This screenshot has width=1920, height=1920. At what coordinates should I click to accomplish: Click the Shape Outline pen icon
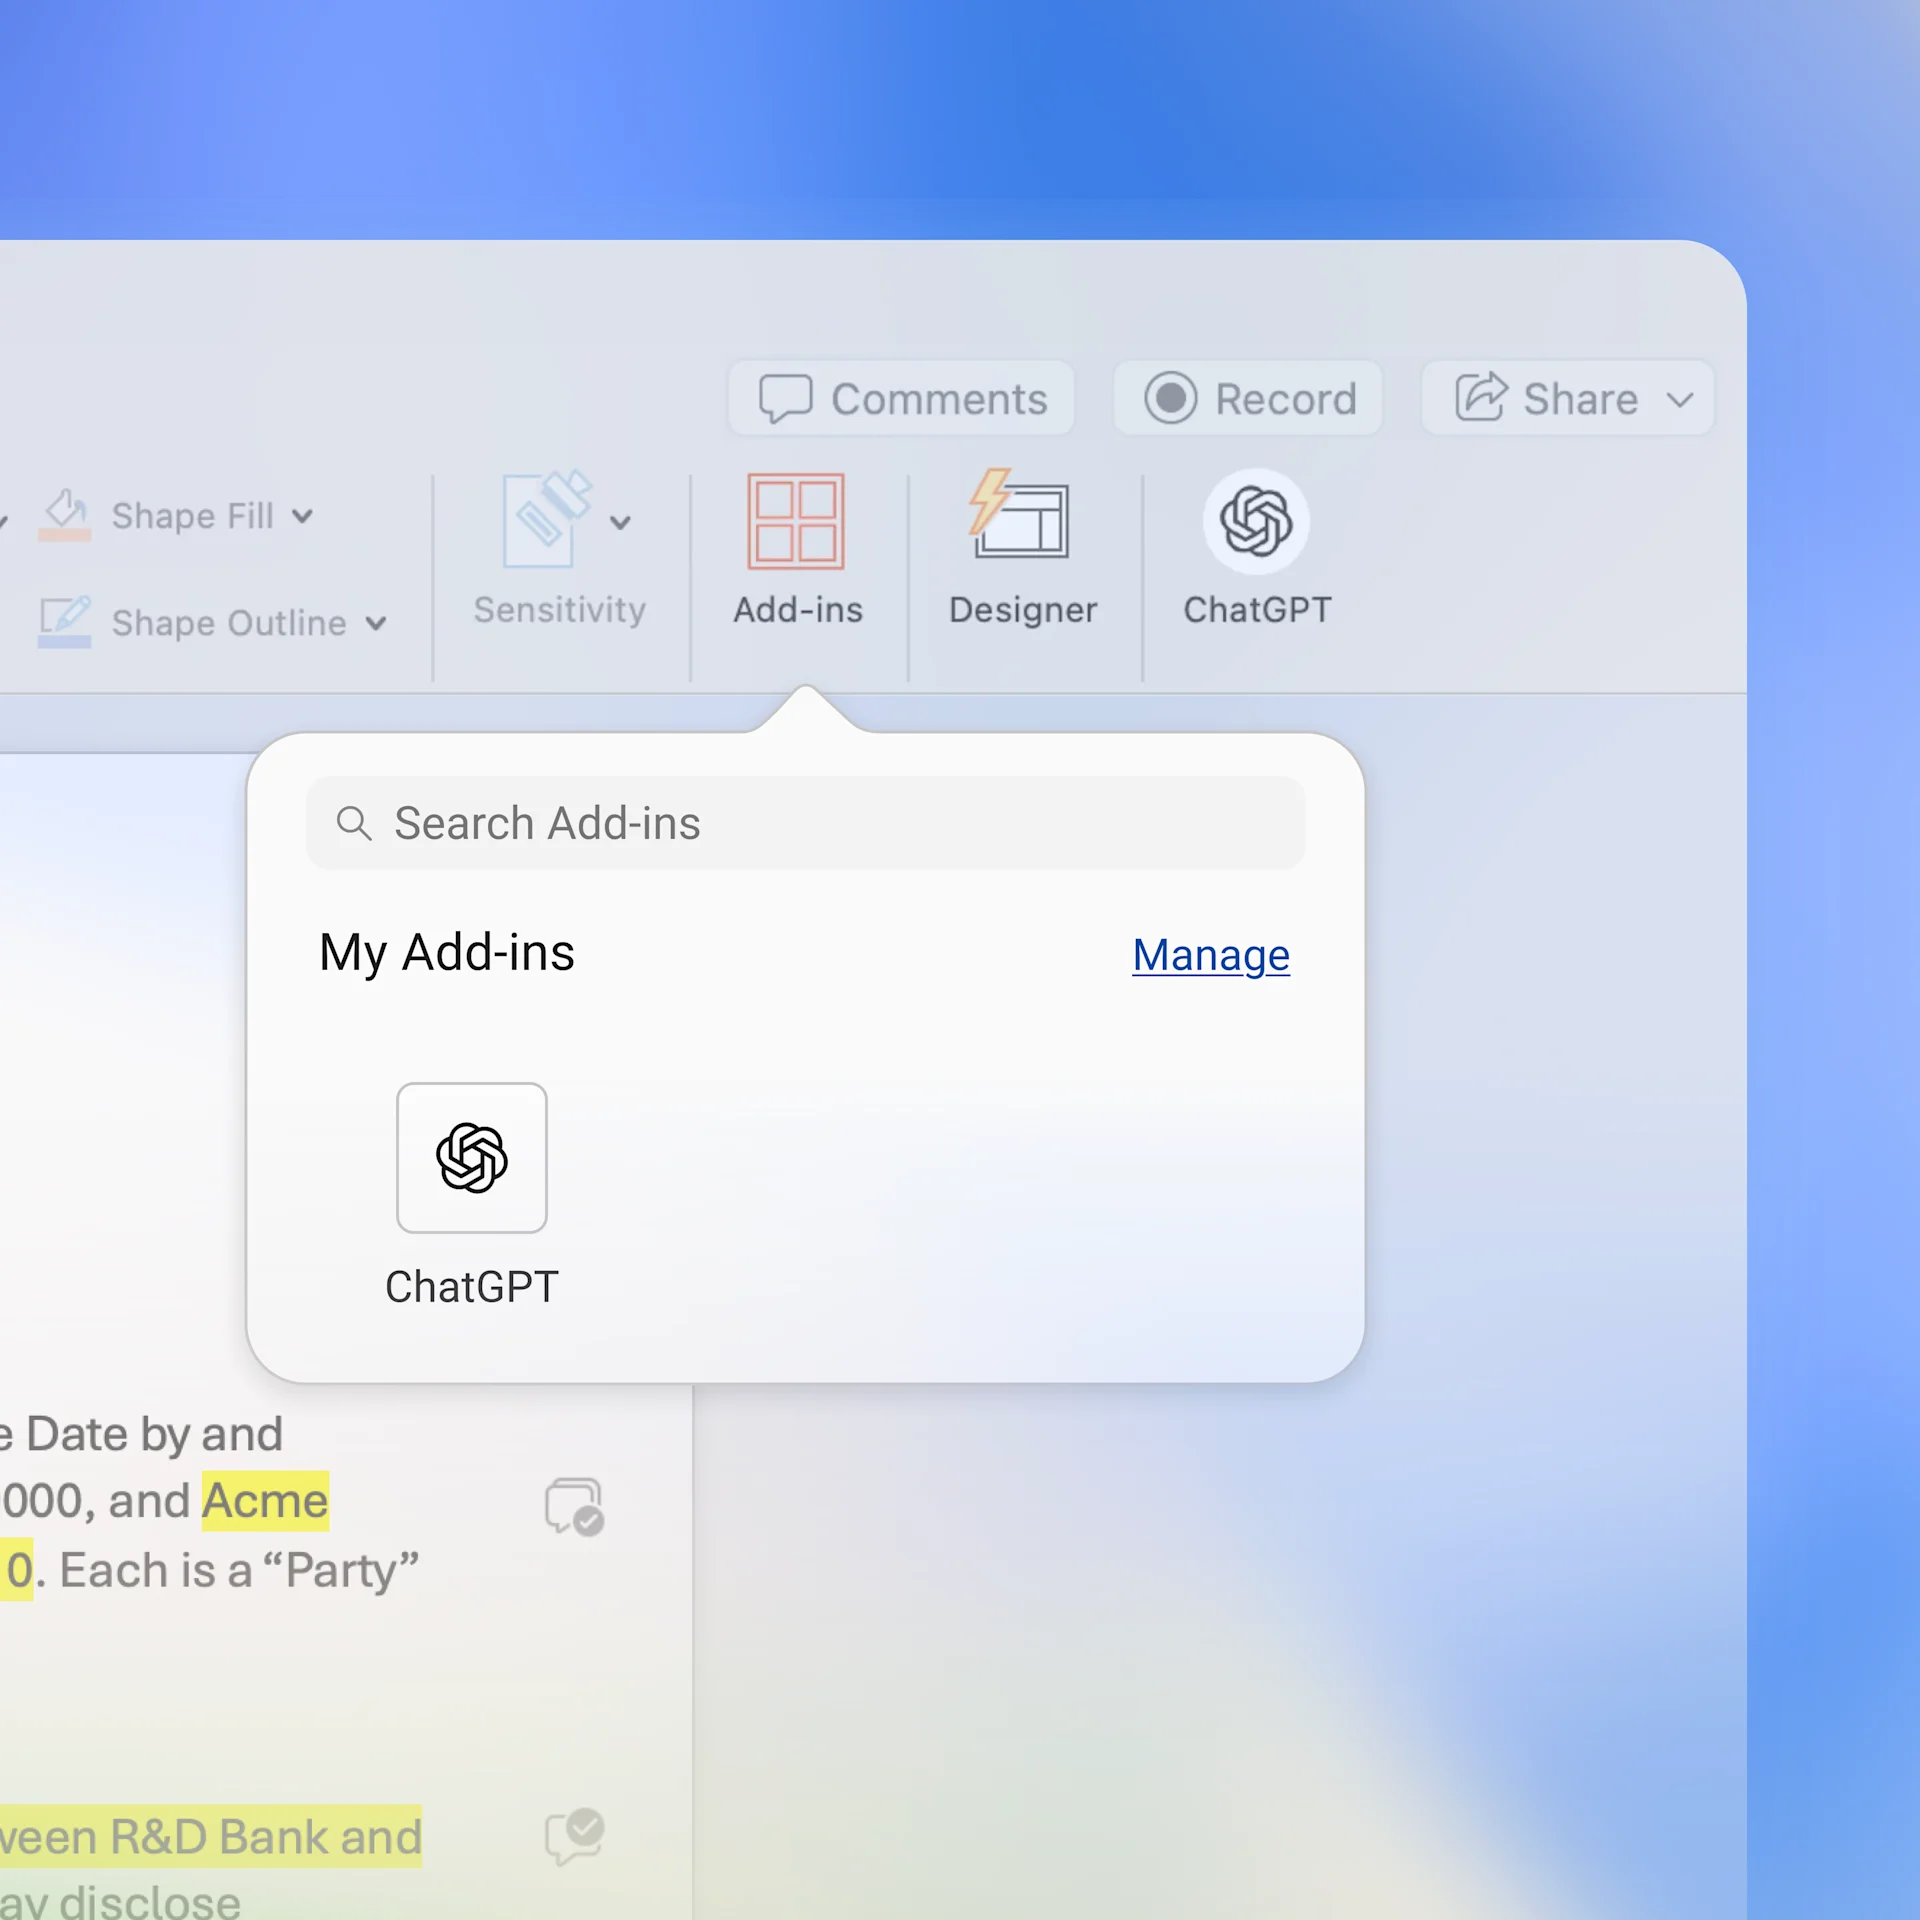click(x=65, y=621)
